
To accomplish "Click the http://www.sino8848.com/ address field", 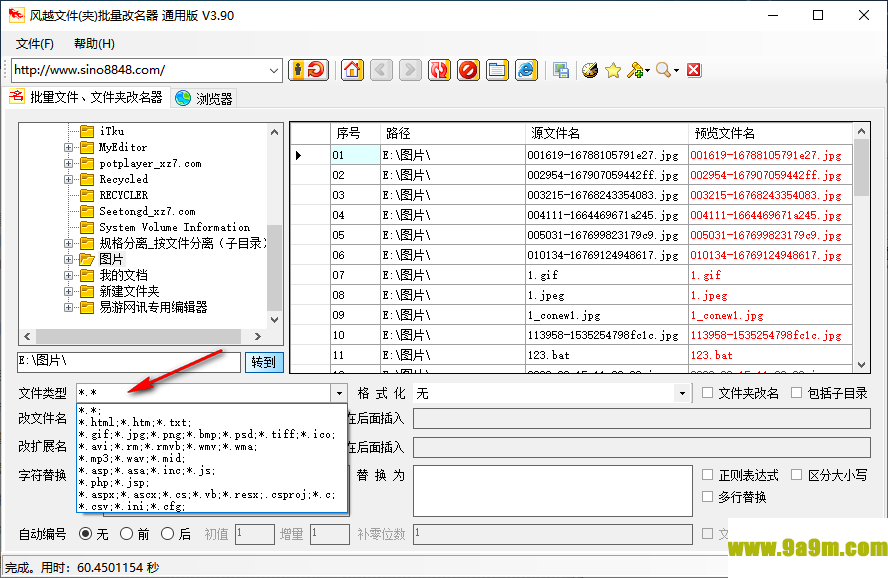I will point(139,70).
